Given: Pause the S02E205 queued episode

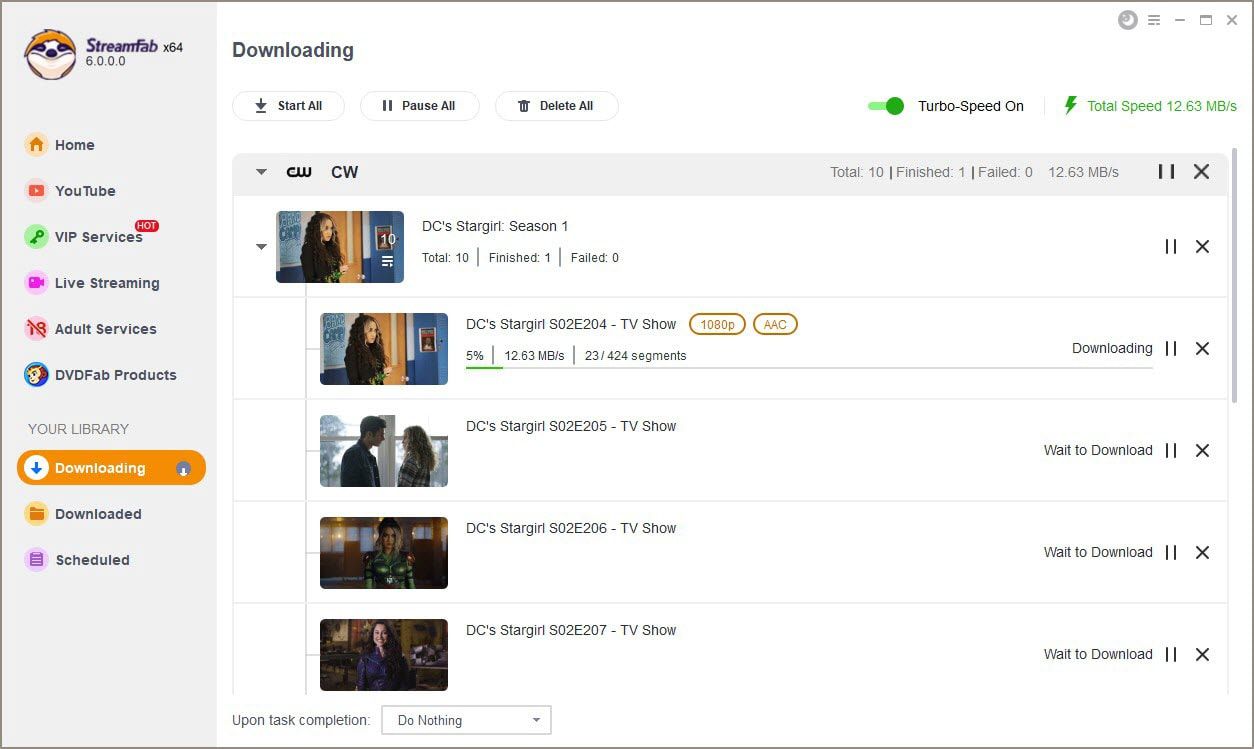Looking at the screenshot, I should [x=1170, y=450].
